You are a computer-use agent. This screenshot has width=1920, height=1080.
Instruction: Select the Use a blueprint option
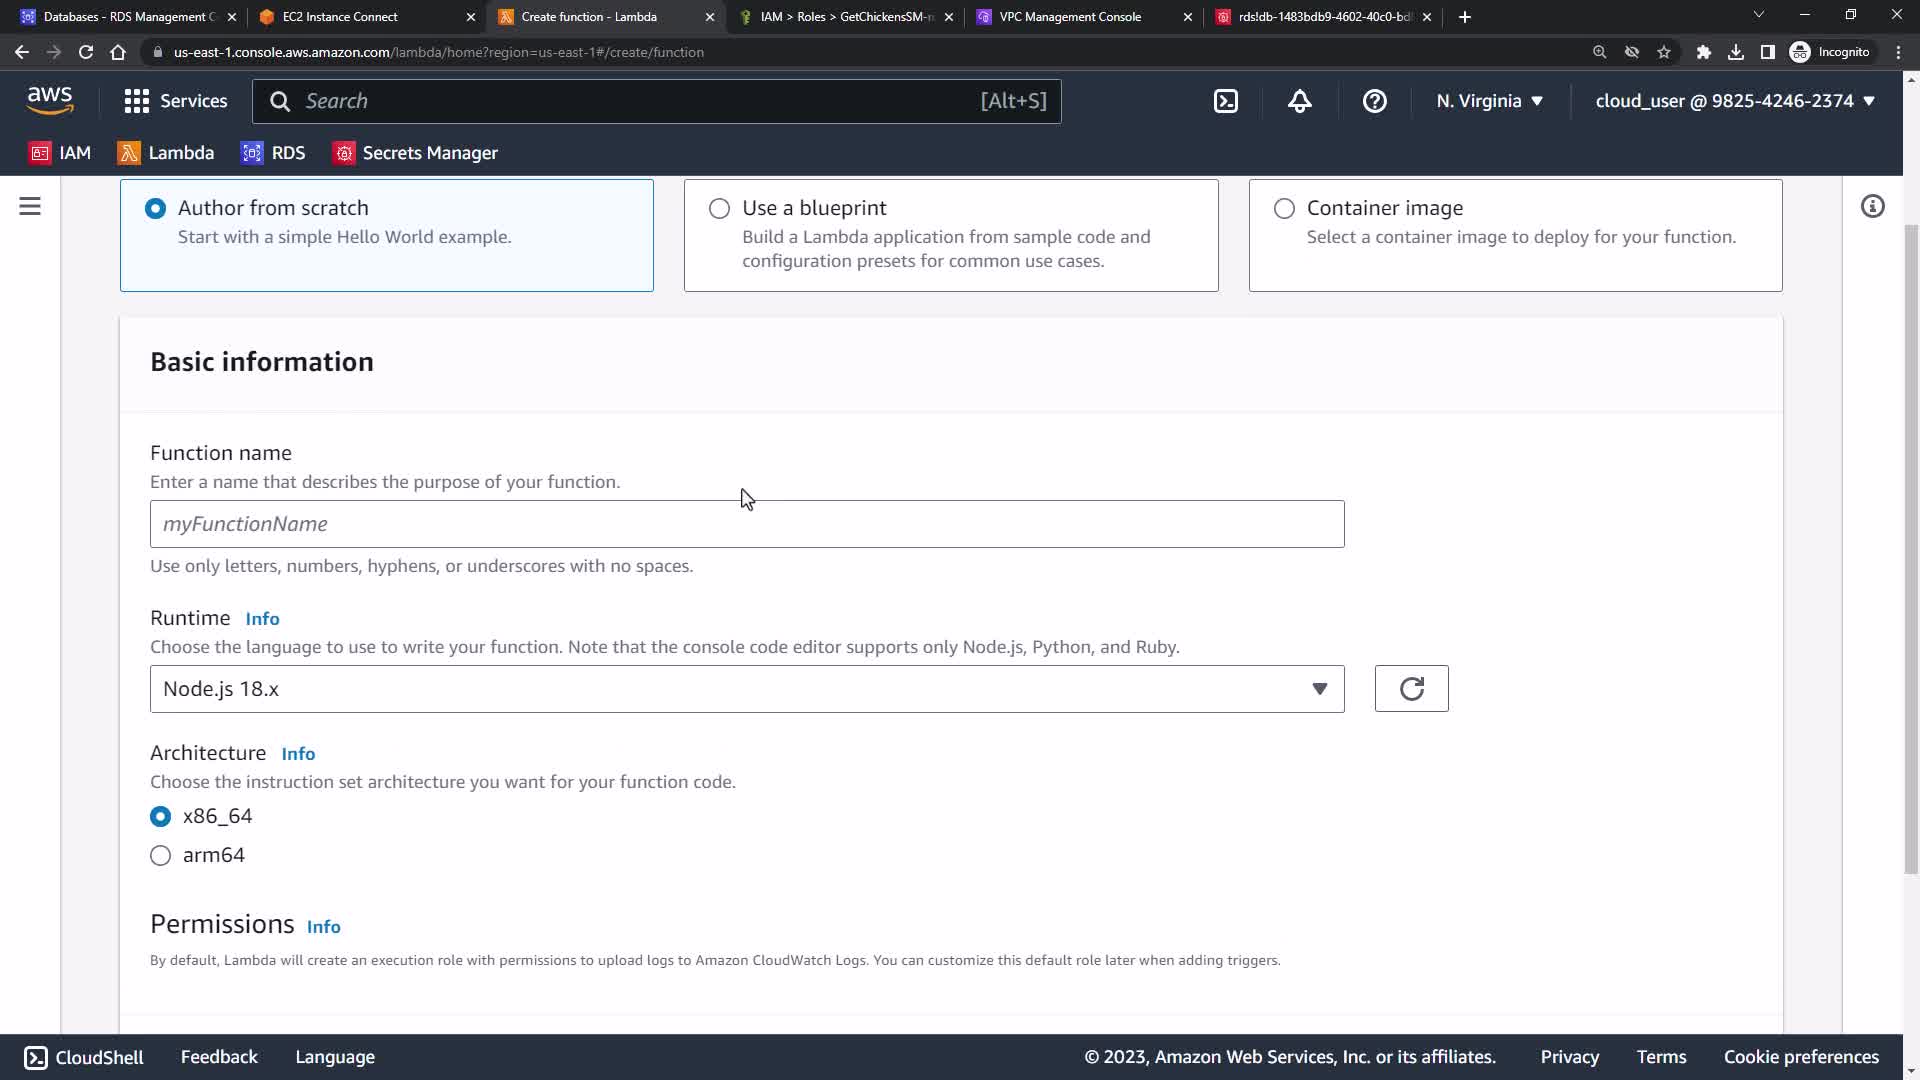coord(719,208)
